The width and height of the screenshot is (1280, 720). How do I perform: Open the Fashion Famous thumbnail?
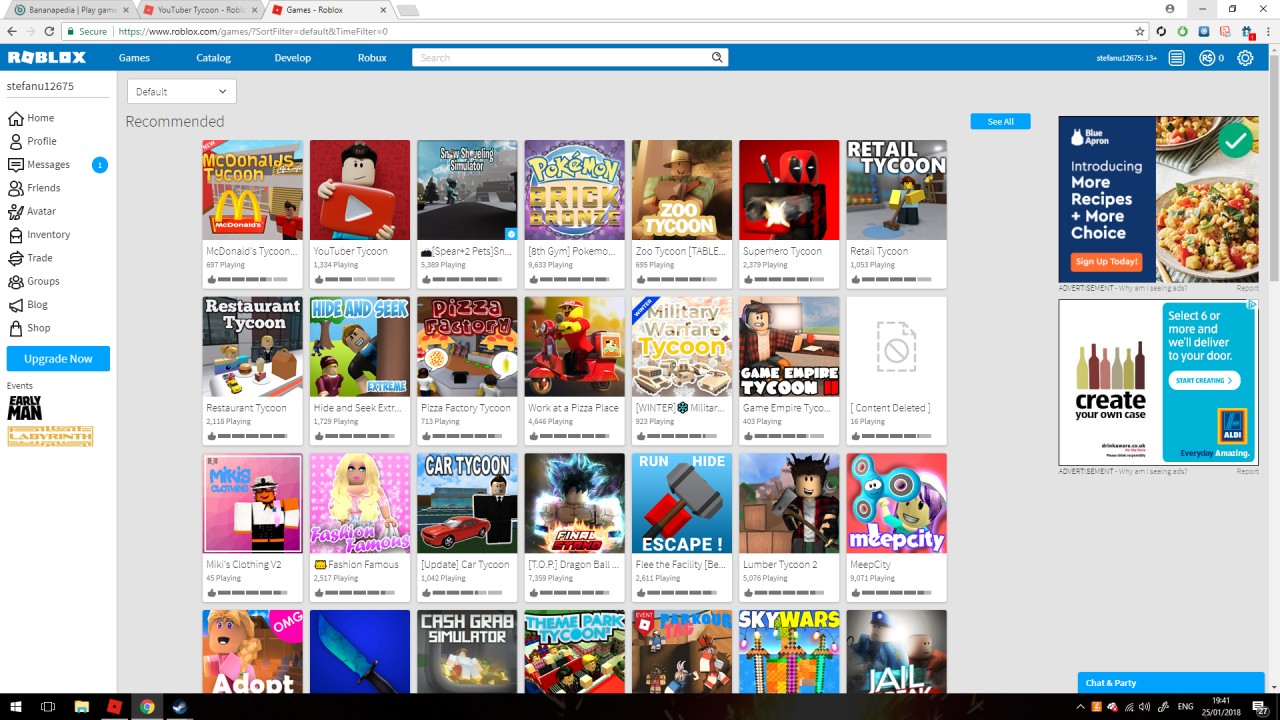(x=360, y=503)
